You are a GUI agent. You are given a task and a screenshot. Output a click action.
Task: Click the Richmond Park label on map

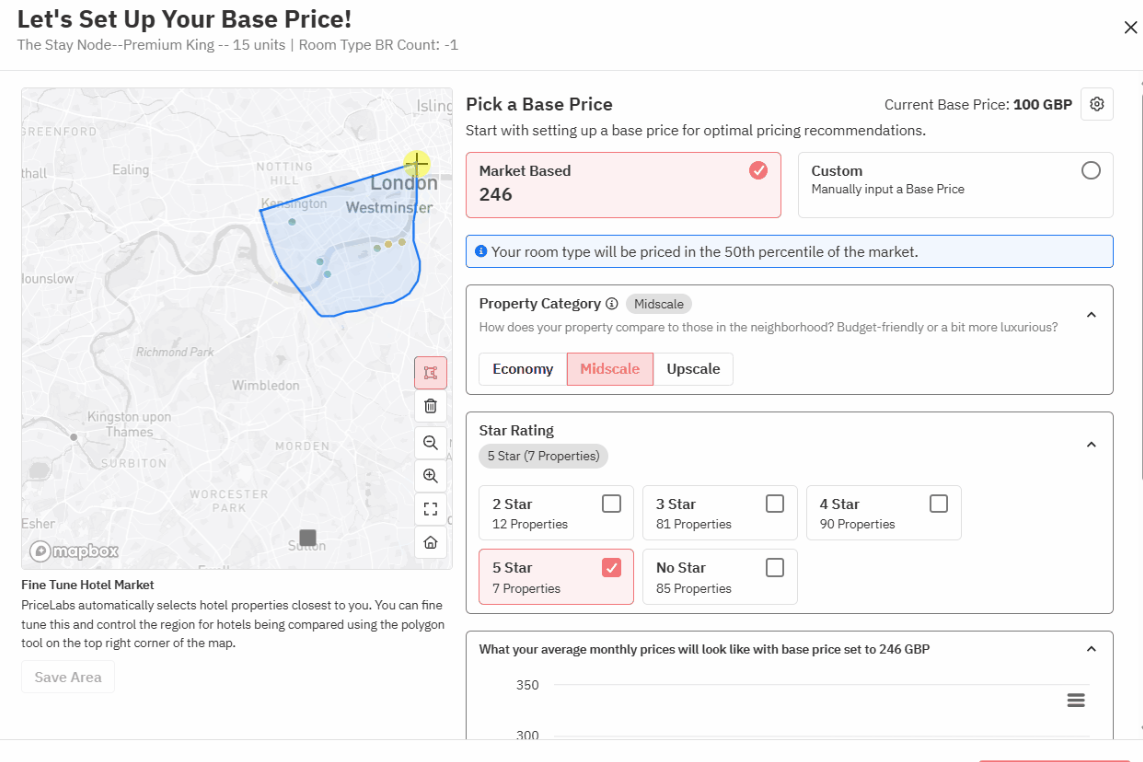(x=175, y=351)
